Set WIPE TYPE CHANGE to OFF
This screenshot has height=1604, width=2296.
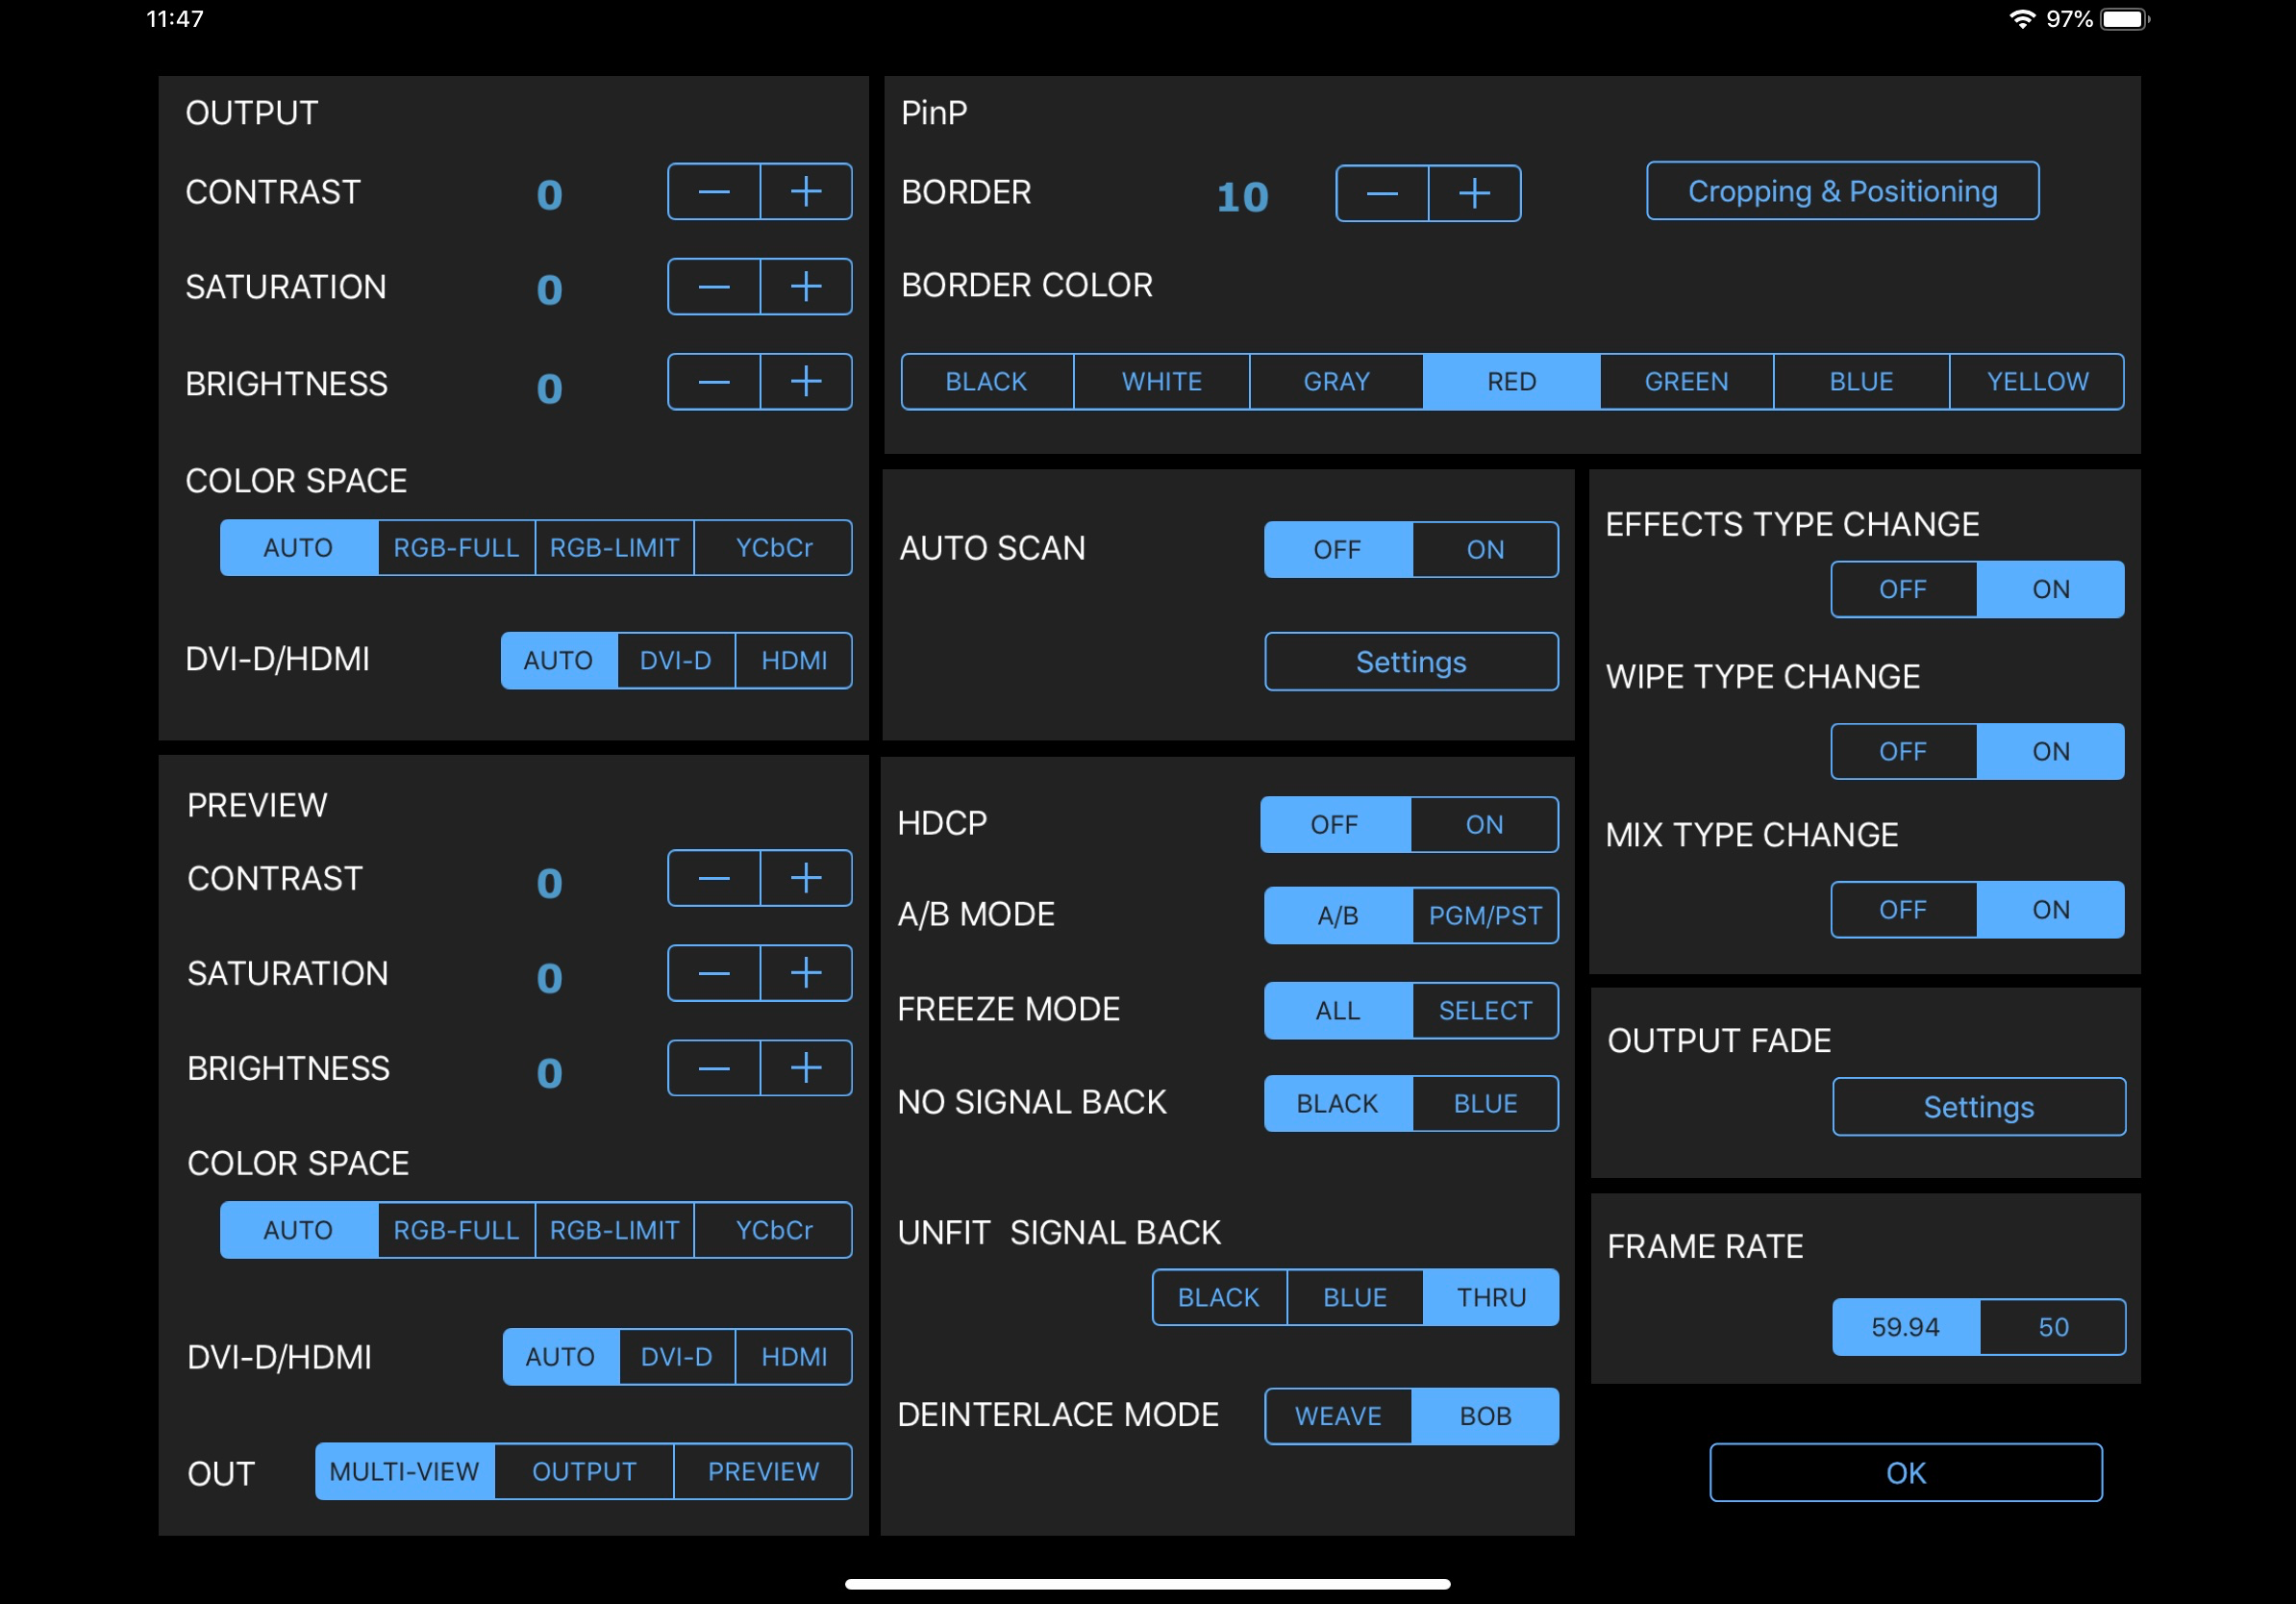tap(1903, 751)
